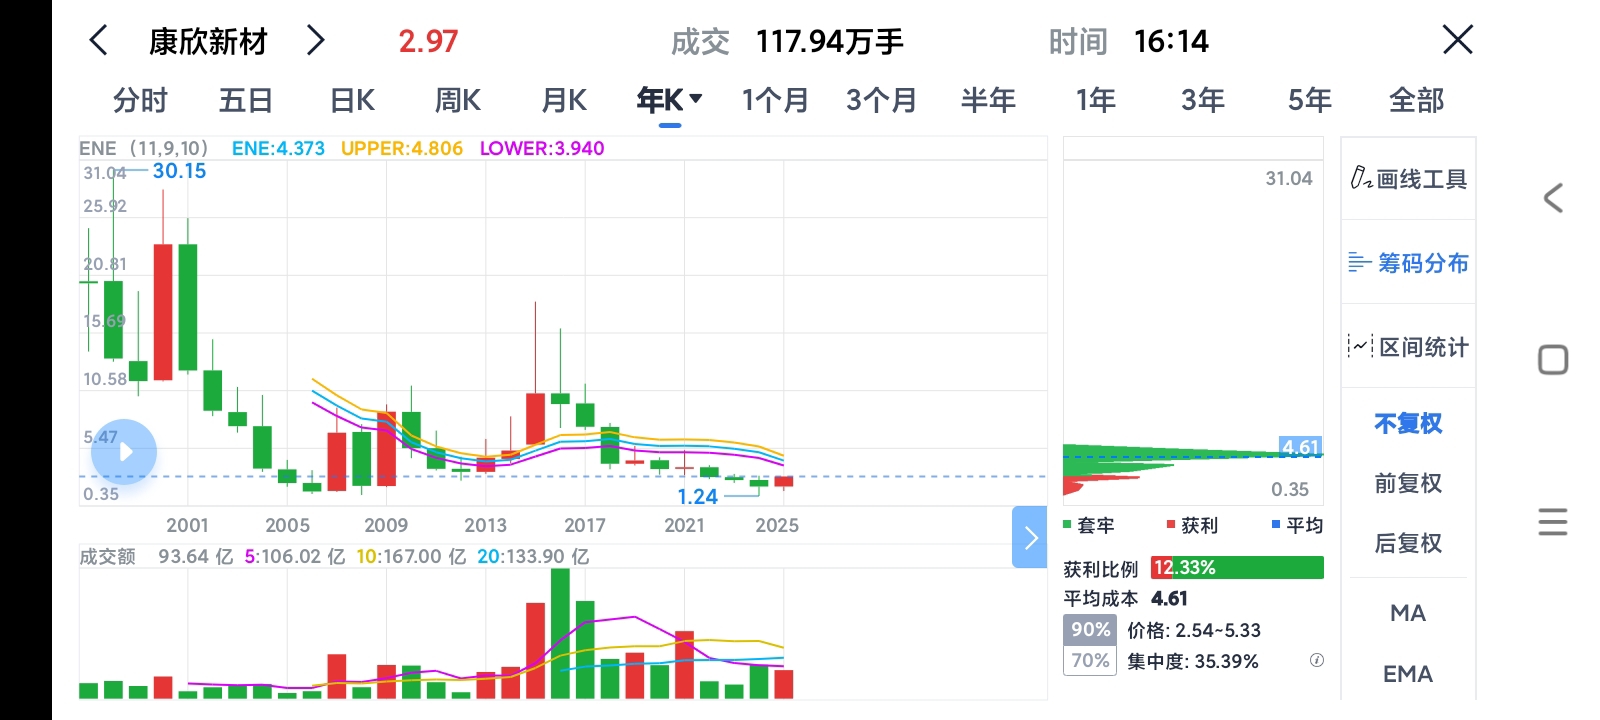1600x720 pixels.
Task: Tap the 5:106.02 亿 moving average value
Action: [295, 556]
